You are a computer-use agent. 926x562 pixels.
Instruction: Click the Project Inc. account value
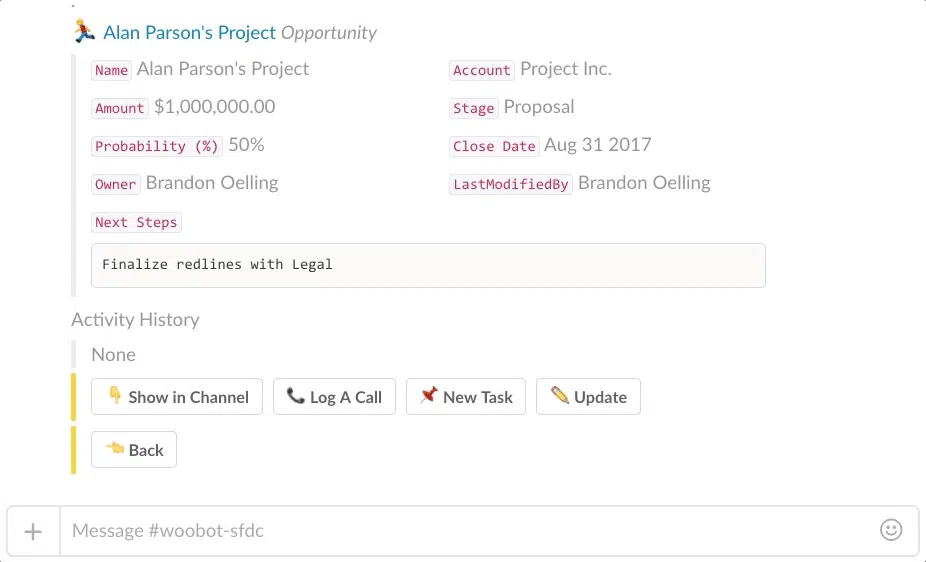click(565, 69)
